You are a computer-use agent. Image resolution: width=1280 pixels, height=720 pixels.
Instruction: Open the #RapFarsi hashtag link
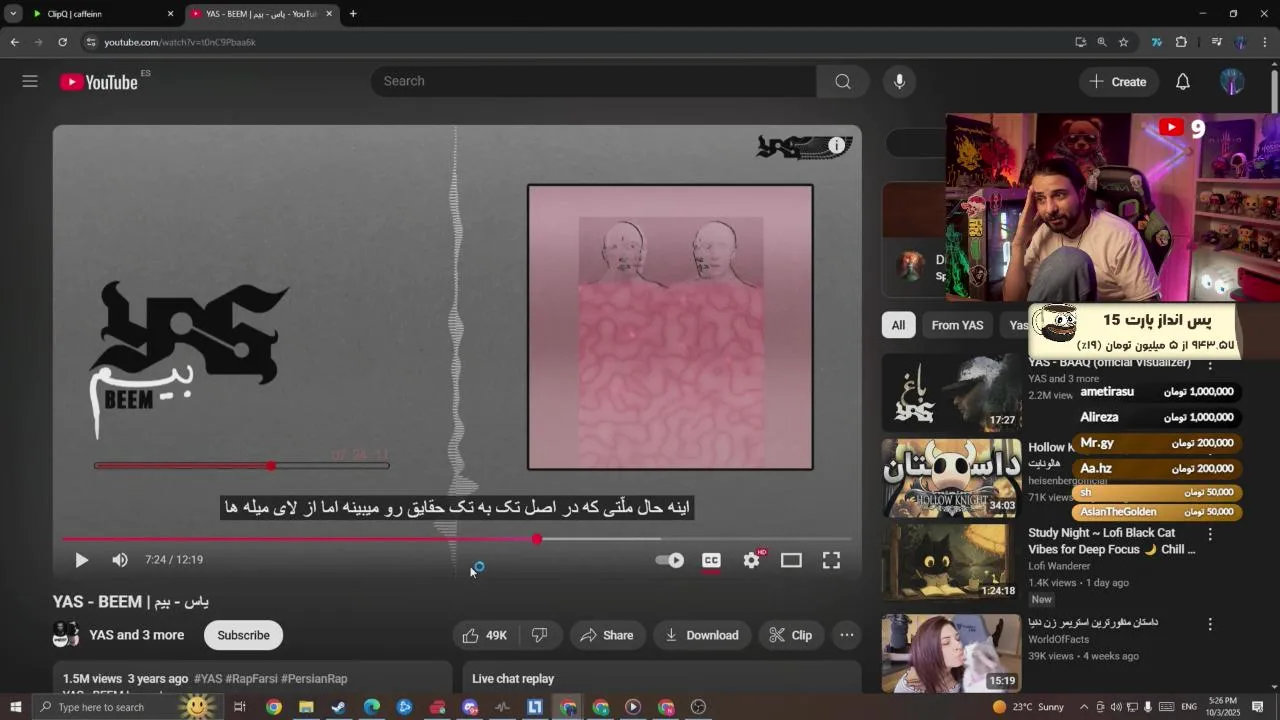(251, 679)
